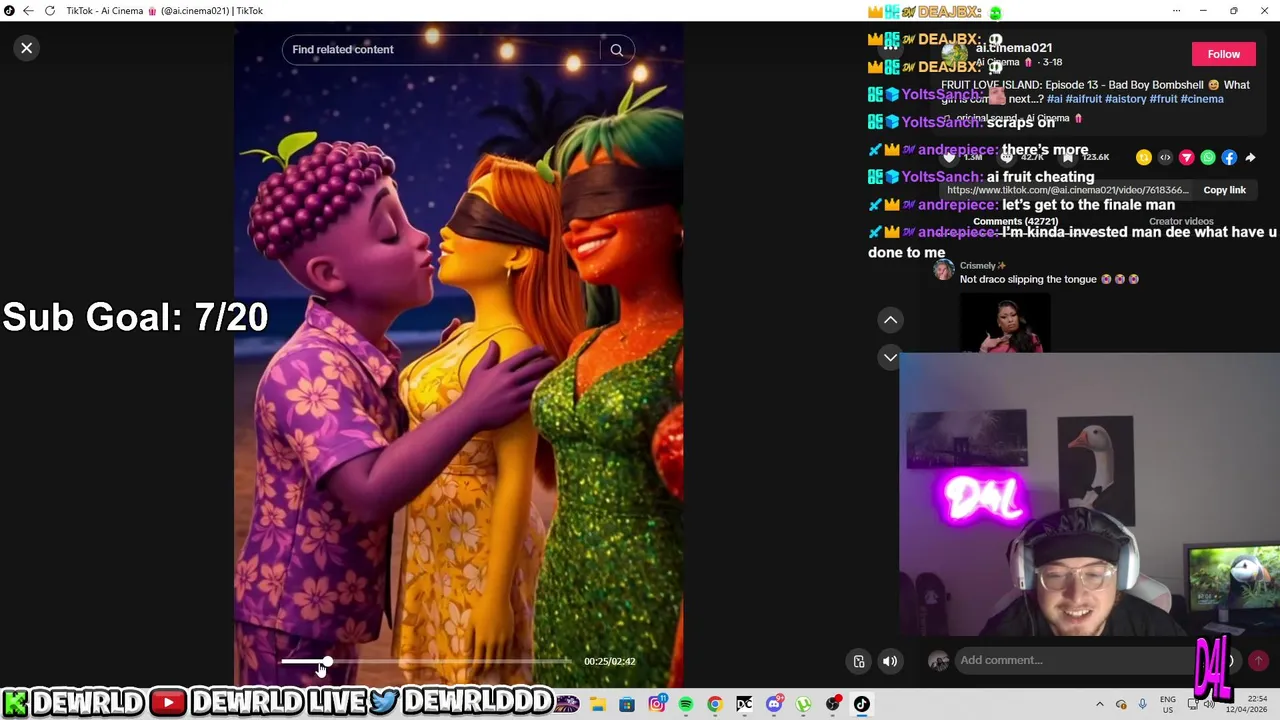Open the #aistory hashtag
This screenshot has height=720, width=1280.
pyautogui.click(x=1125, y=99)
